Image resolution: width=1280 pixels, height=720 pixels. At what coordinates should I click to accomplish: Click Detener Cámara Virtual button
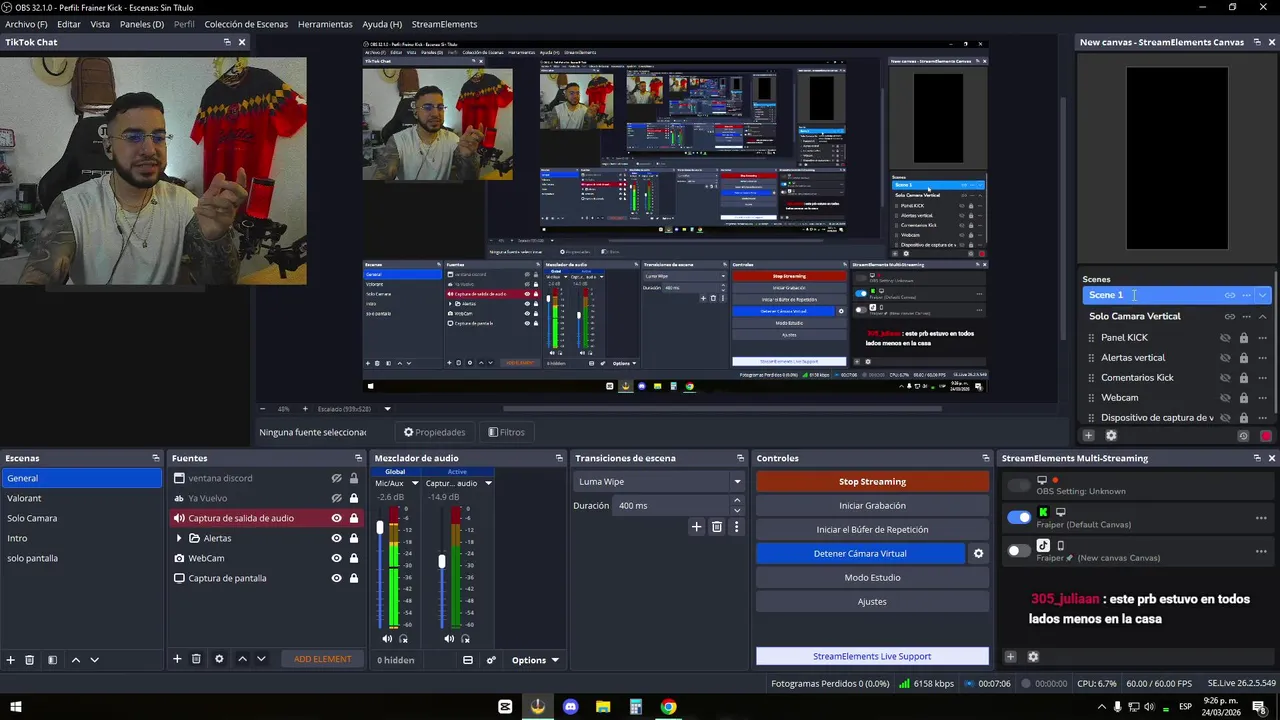(x=860, y=553)
